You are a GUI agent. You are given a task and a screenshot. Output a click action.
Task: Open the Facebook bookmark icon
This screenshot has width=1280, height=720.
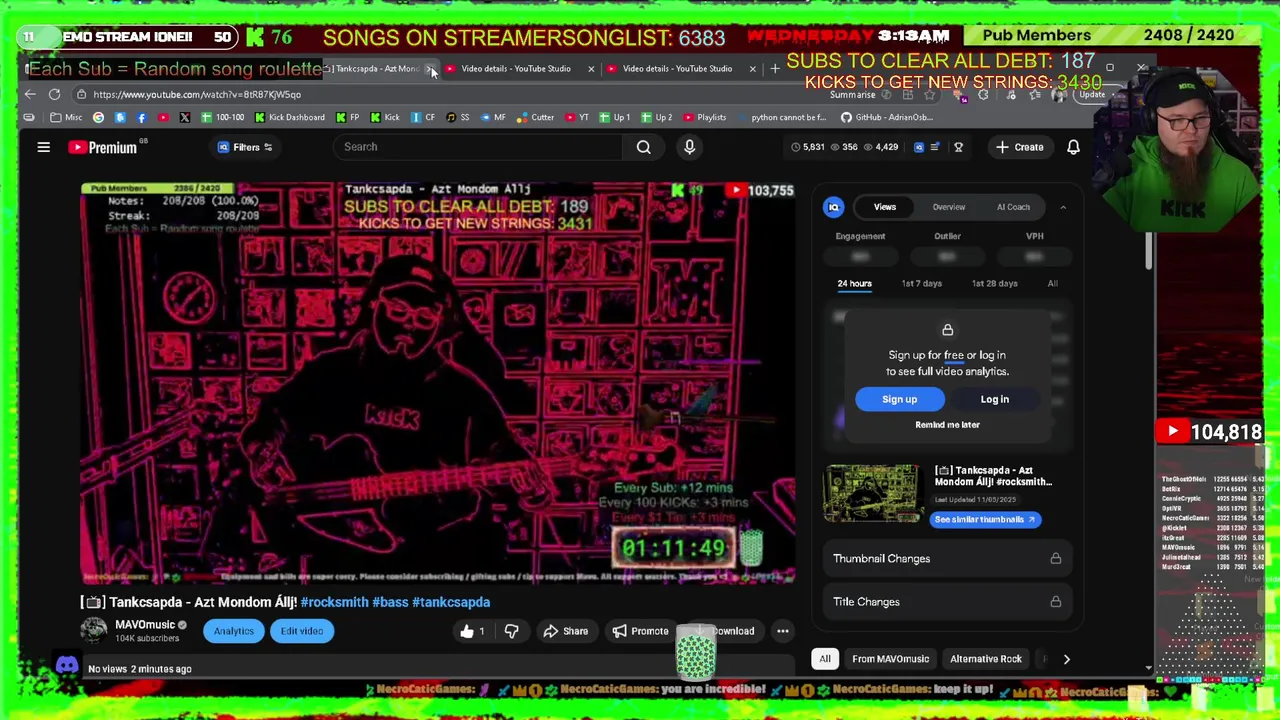pos(141,117)
